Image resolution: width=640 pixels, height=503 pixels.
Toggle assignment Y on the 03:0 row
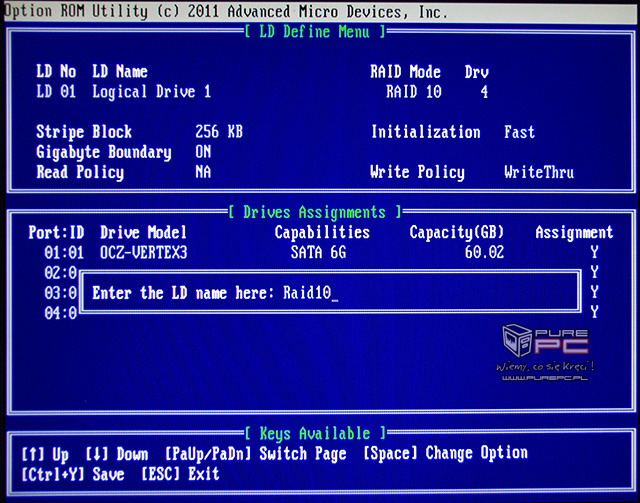pyautogui.click(x=594, y=292)
